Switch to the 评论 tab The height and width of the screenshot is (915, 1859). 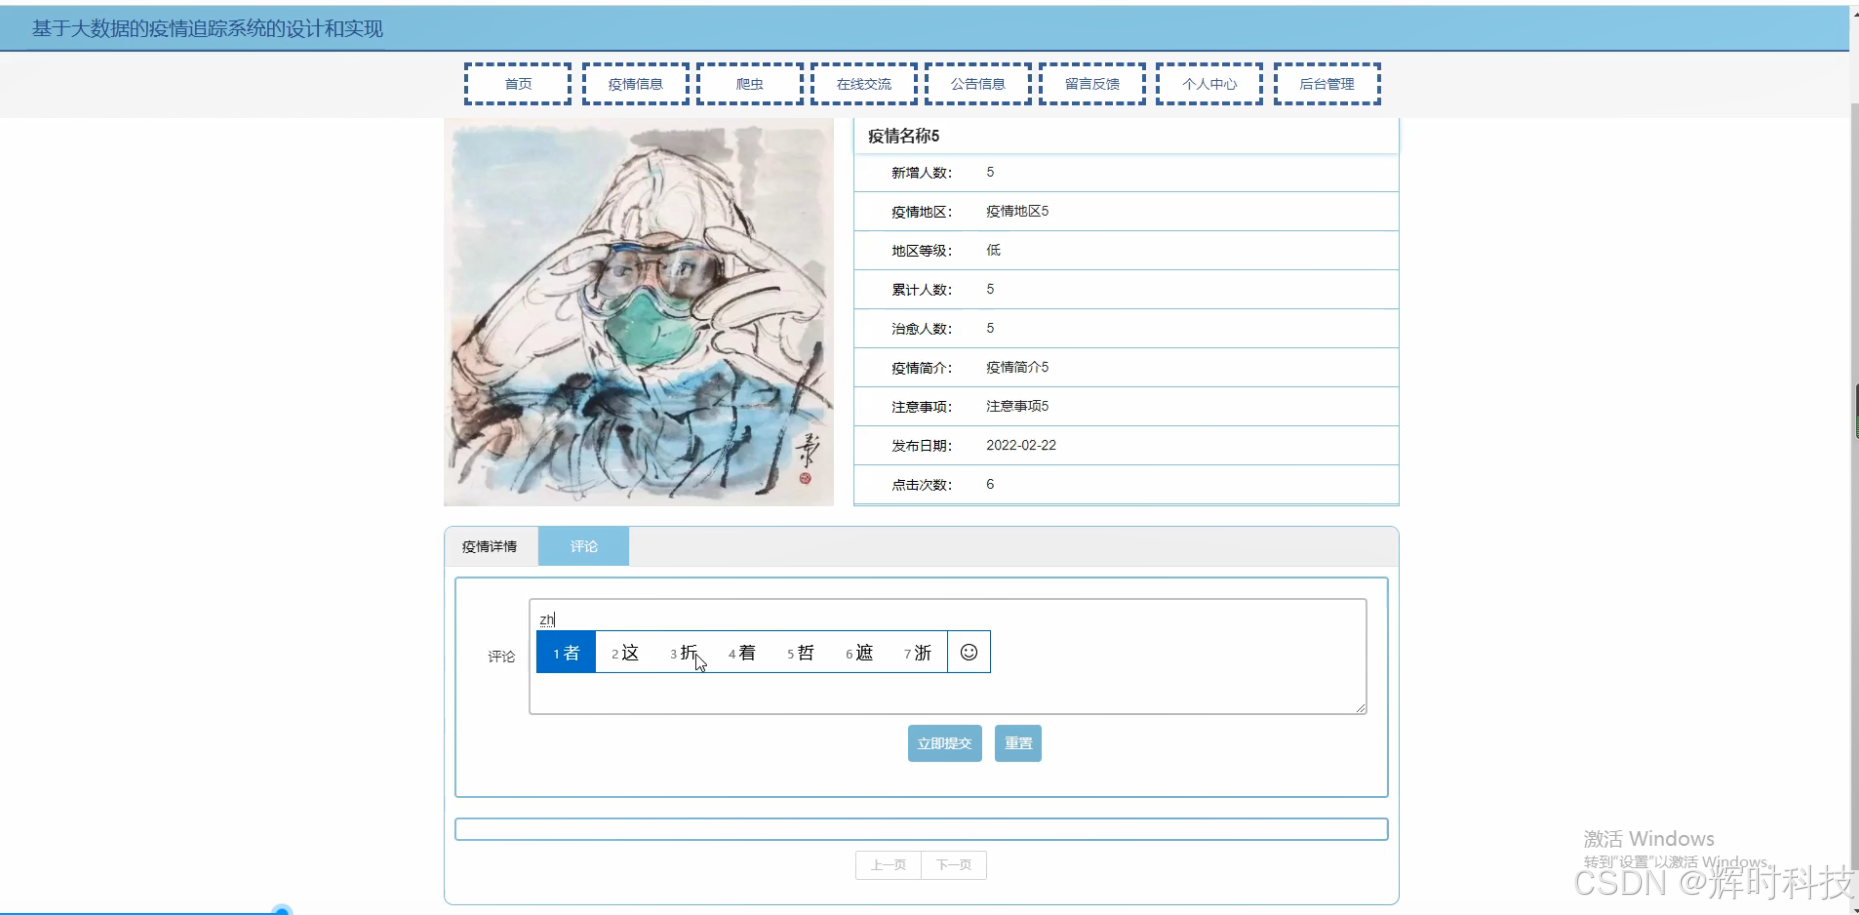click(583, 546)
